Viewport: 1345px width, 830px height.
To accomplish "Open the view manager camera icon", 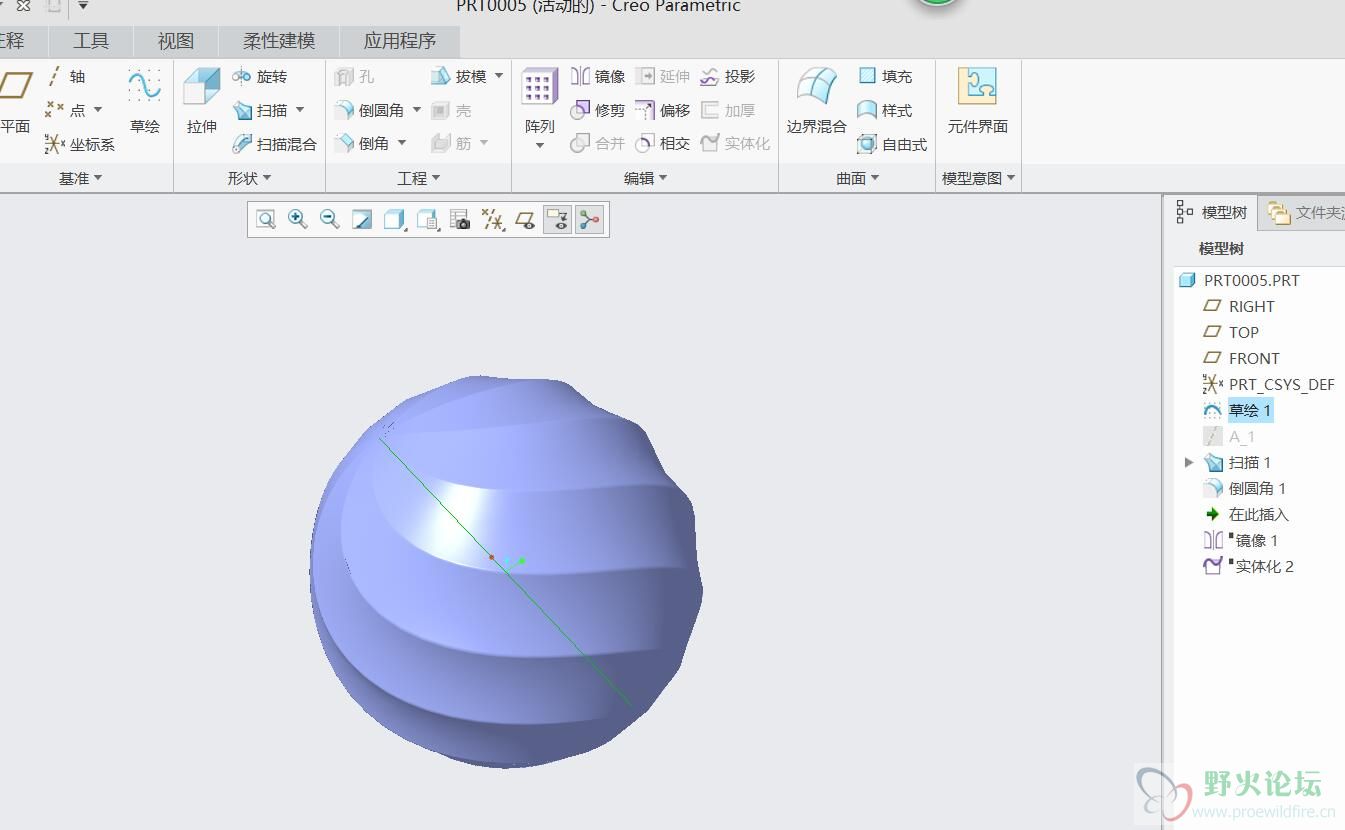I will (460, 220).
